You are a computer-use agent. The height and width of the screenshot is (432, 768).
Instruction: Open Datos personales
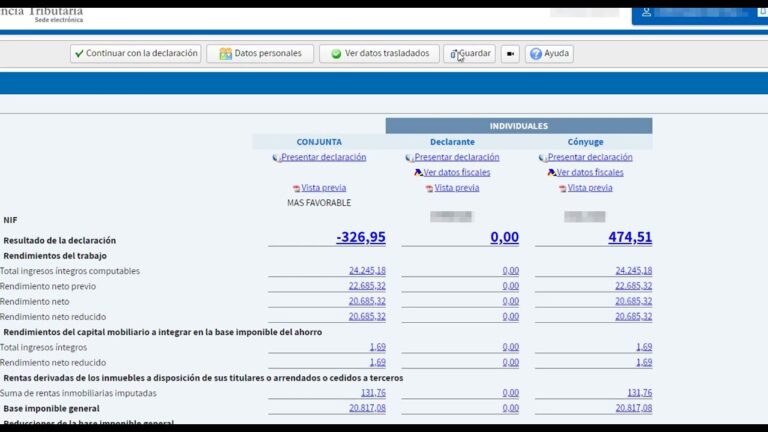[260, 53]
